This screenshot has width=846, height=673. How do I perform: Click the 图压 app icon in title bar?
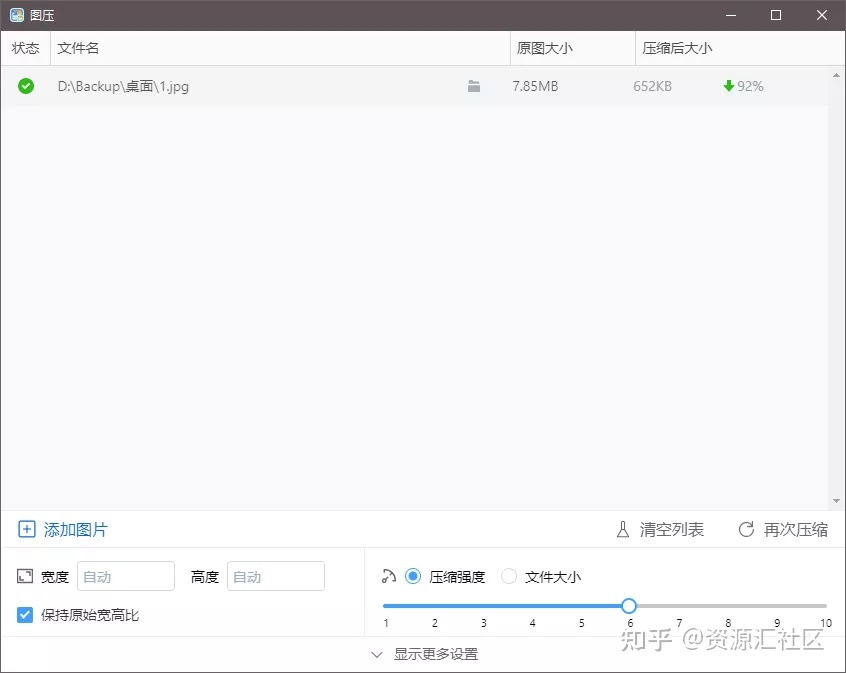(x=17, y=15)
